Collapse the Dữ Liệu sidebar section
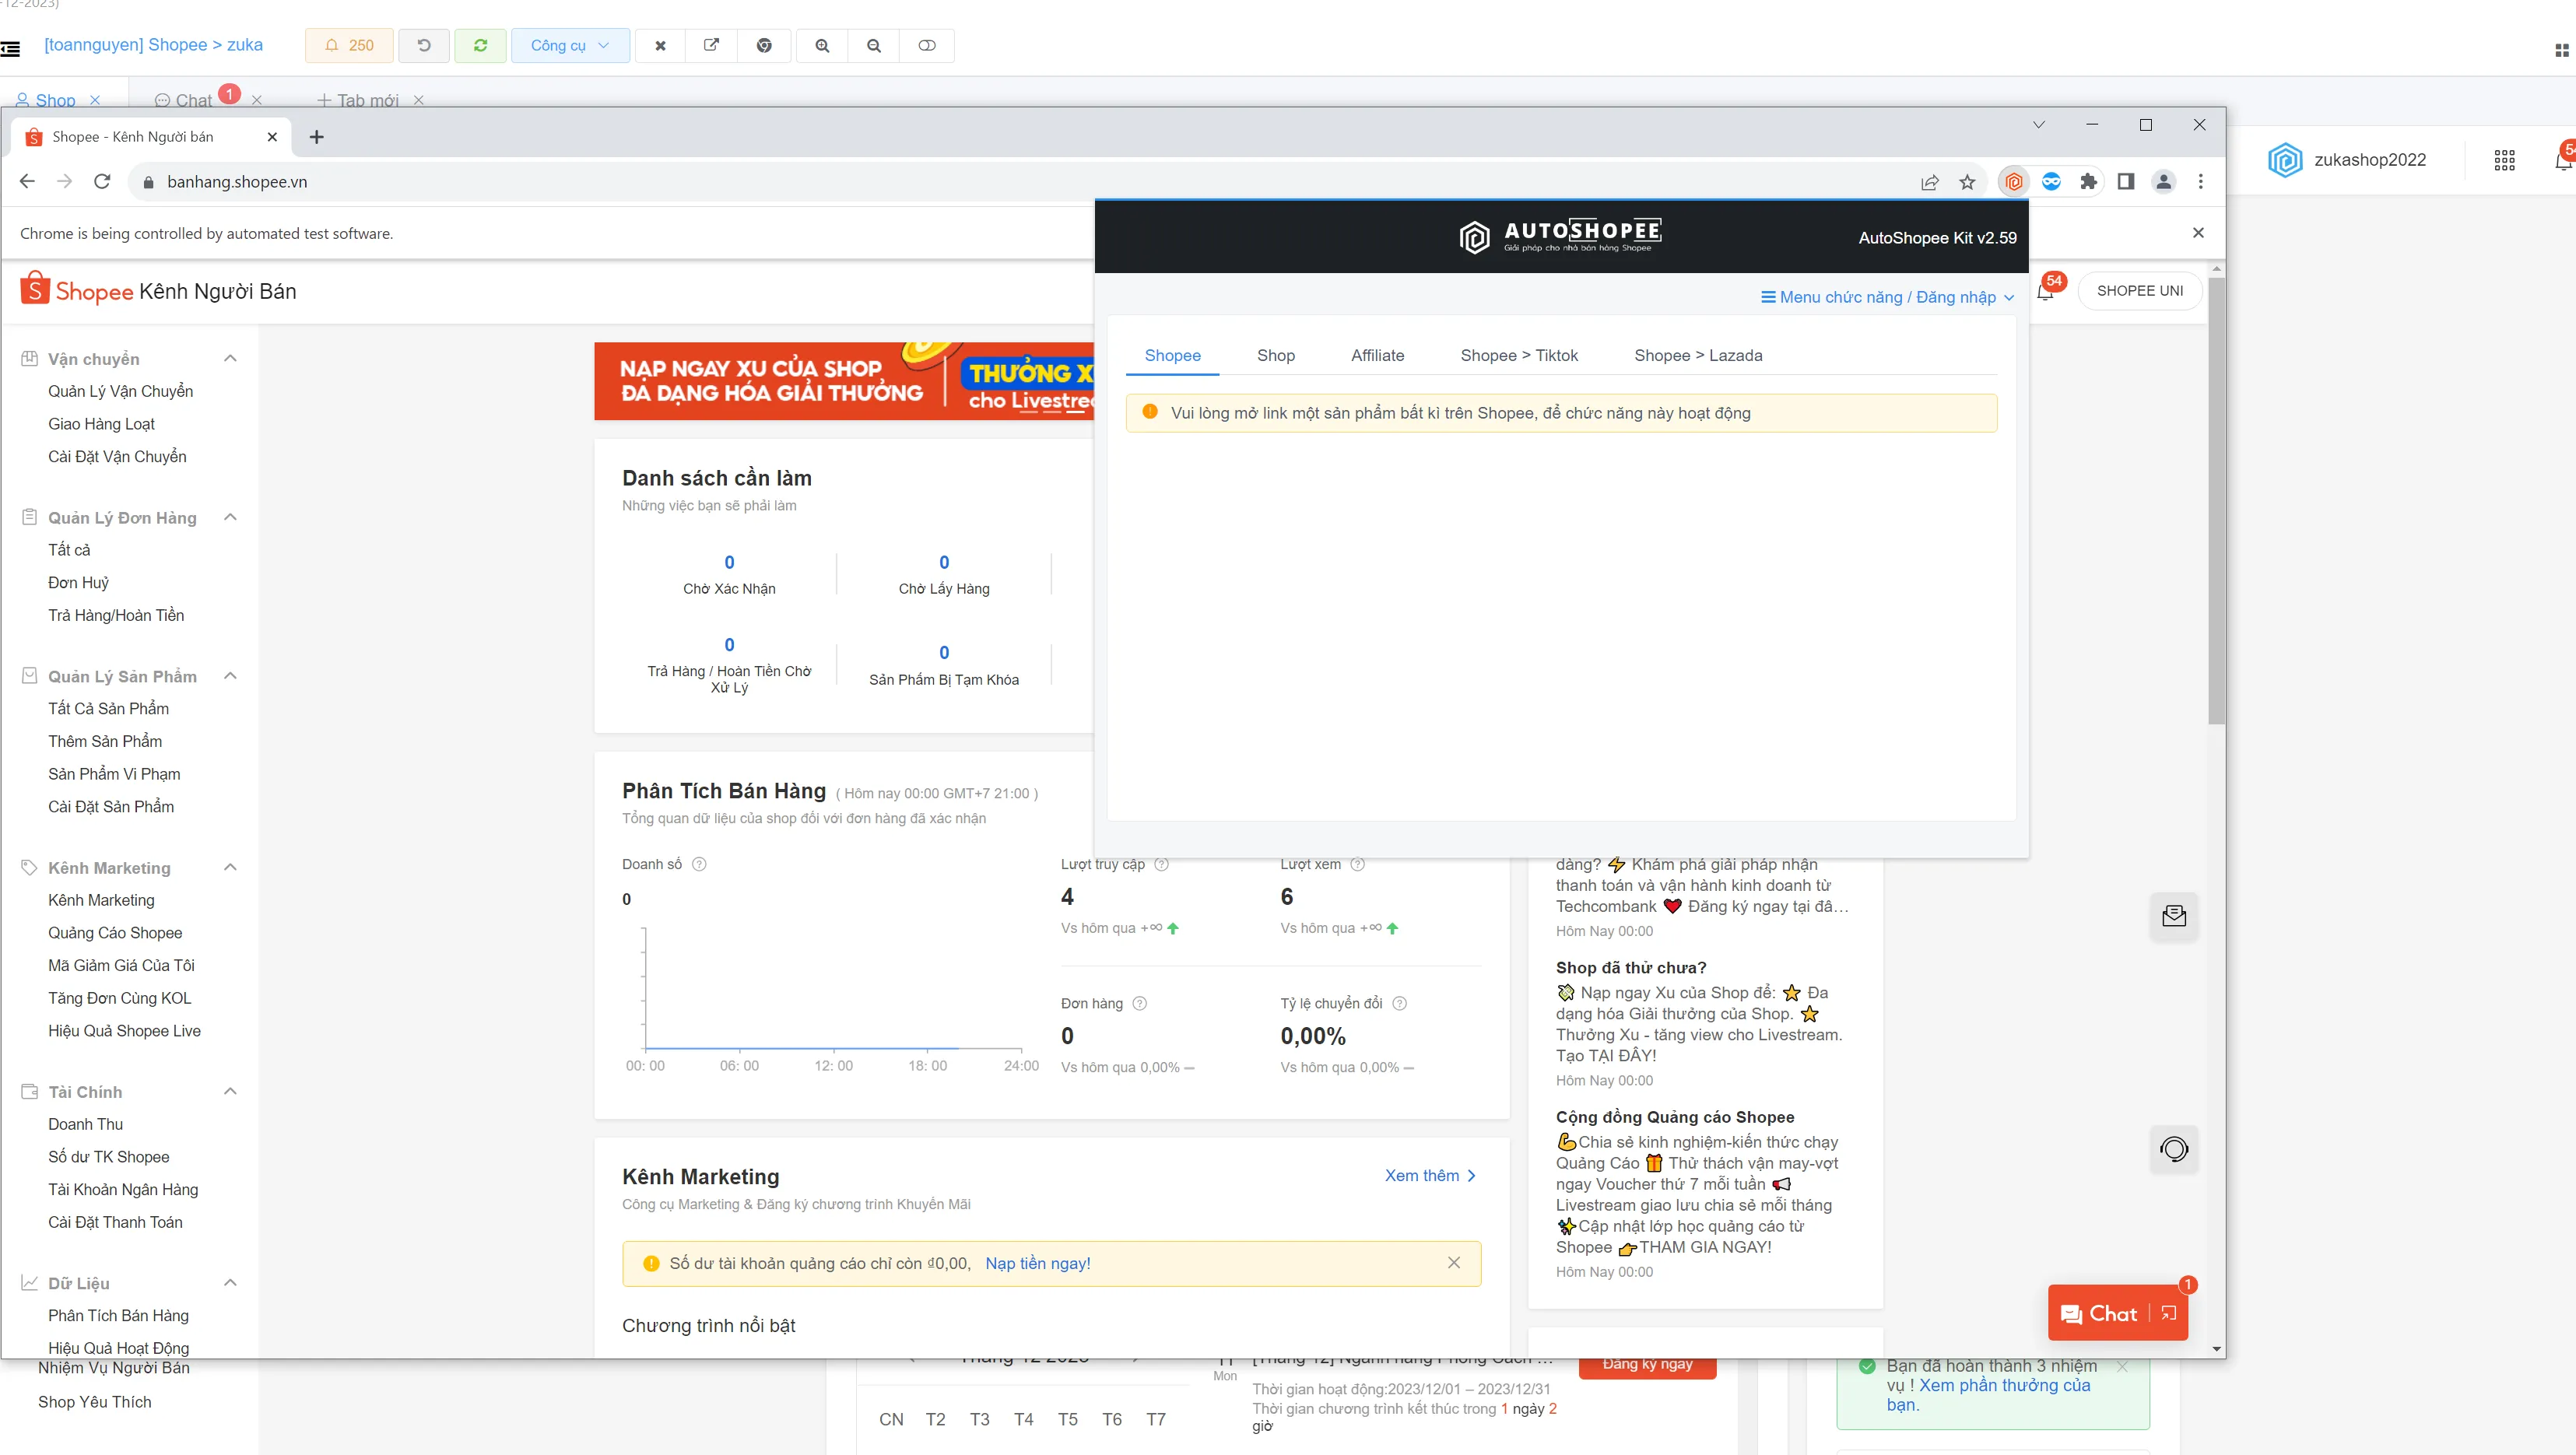This screenshot has height=1455, width=2576. 230,1283
